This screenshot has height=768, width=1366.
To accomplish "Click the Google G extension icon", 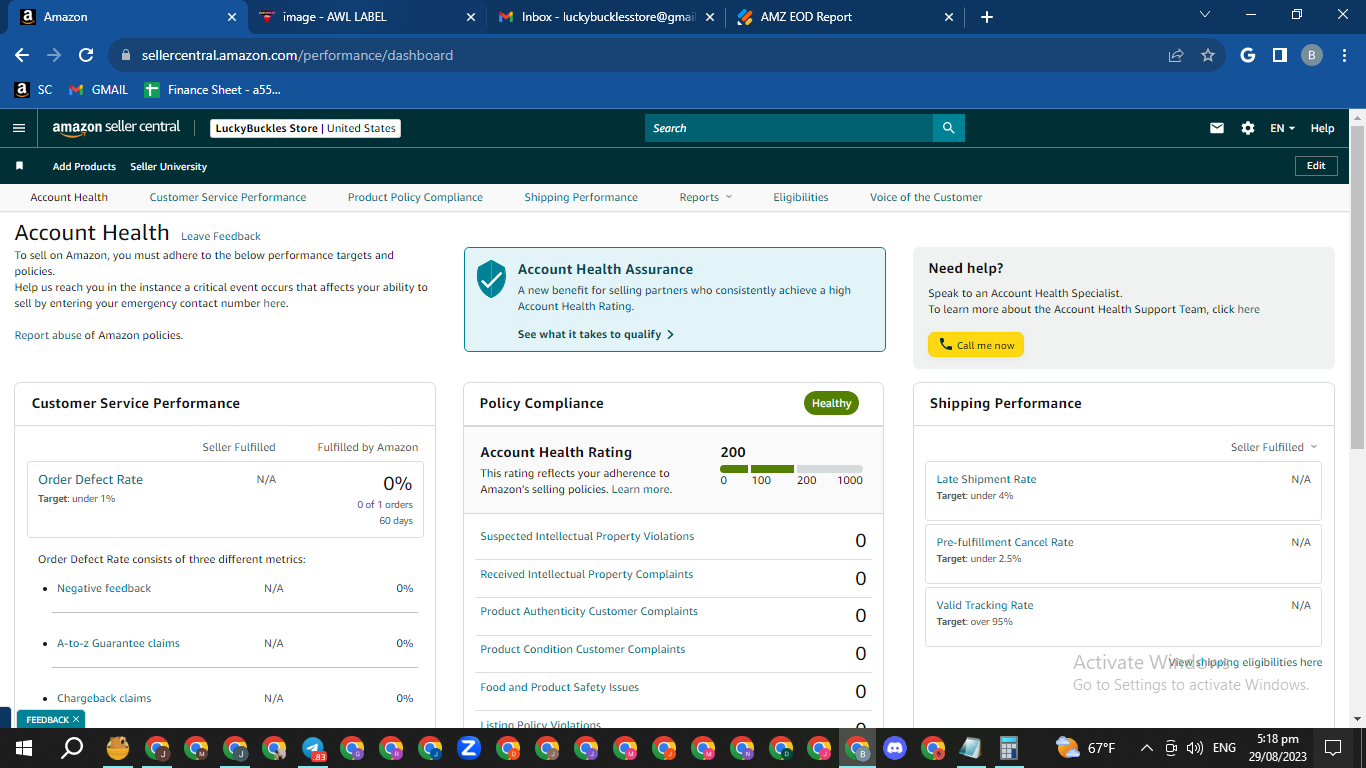I will (1248, 55).
